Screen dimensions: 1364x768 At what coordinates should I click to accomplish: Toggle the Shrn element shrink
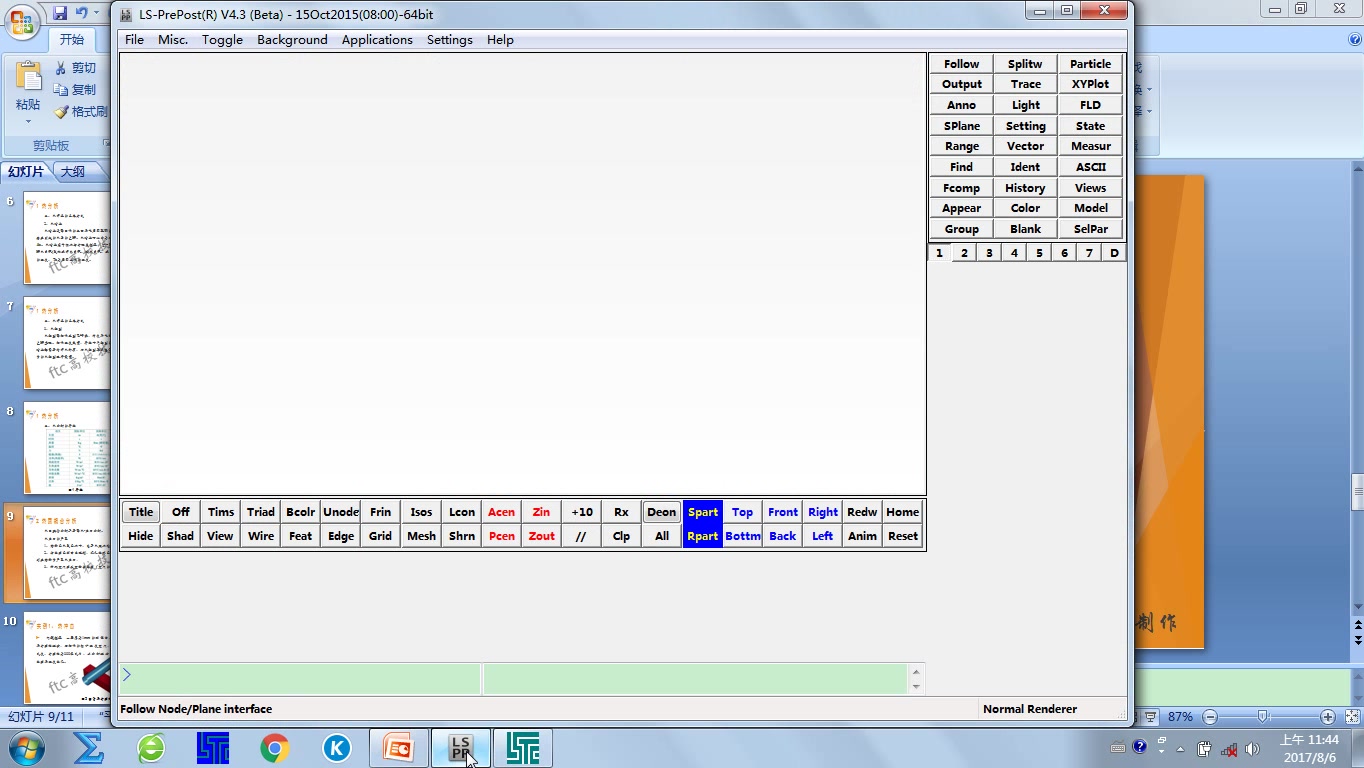pos(462,536)
